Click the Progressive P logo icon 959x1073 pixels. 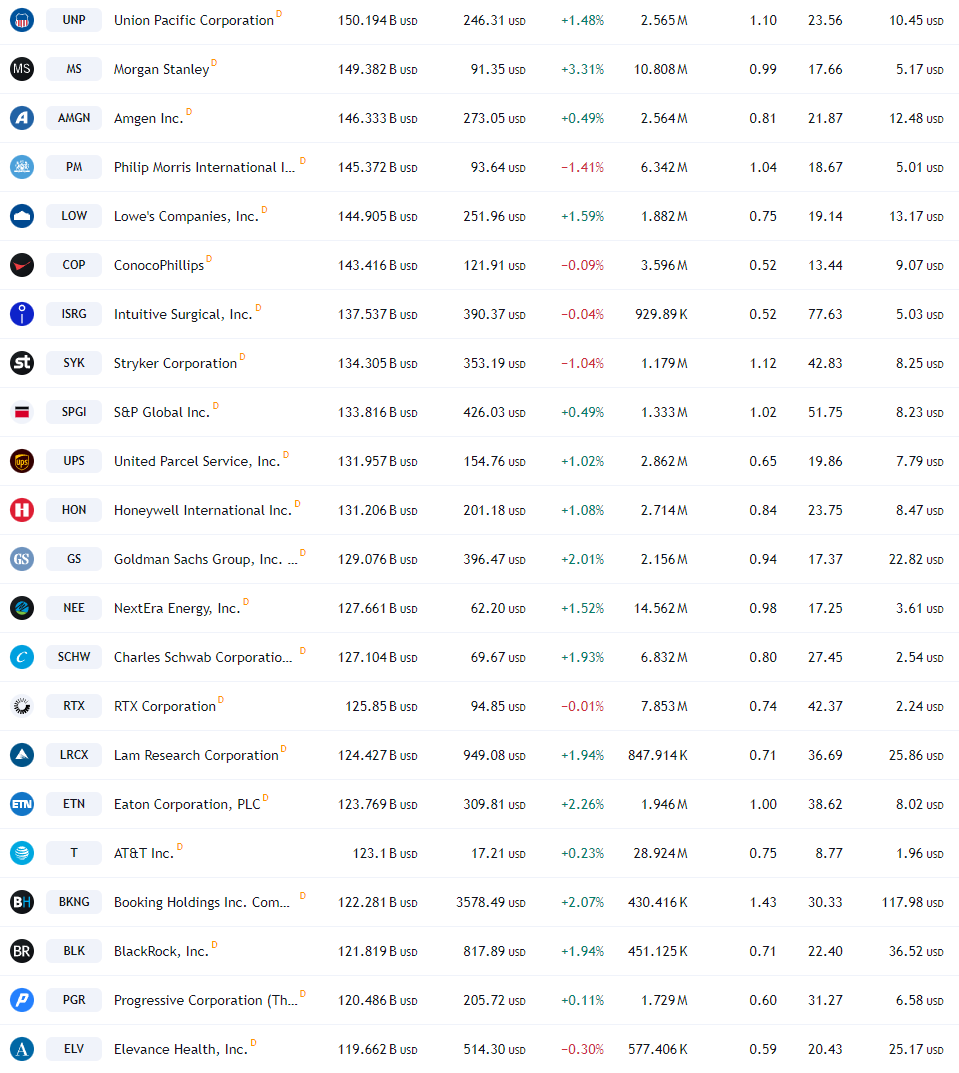click(22, 1000)
